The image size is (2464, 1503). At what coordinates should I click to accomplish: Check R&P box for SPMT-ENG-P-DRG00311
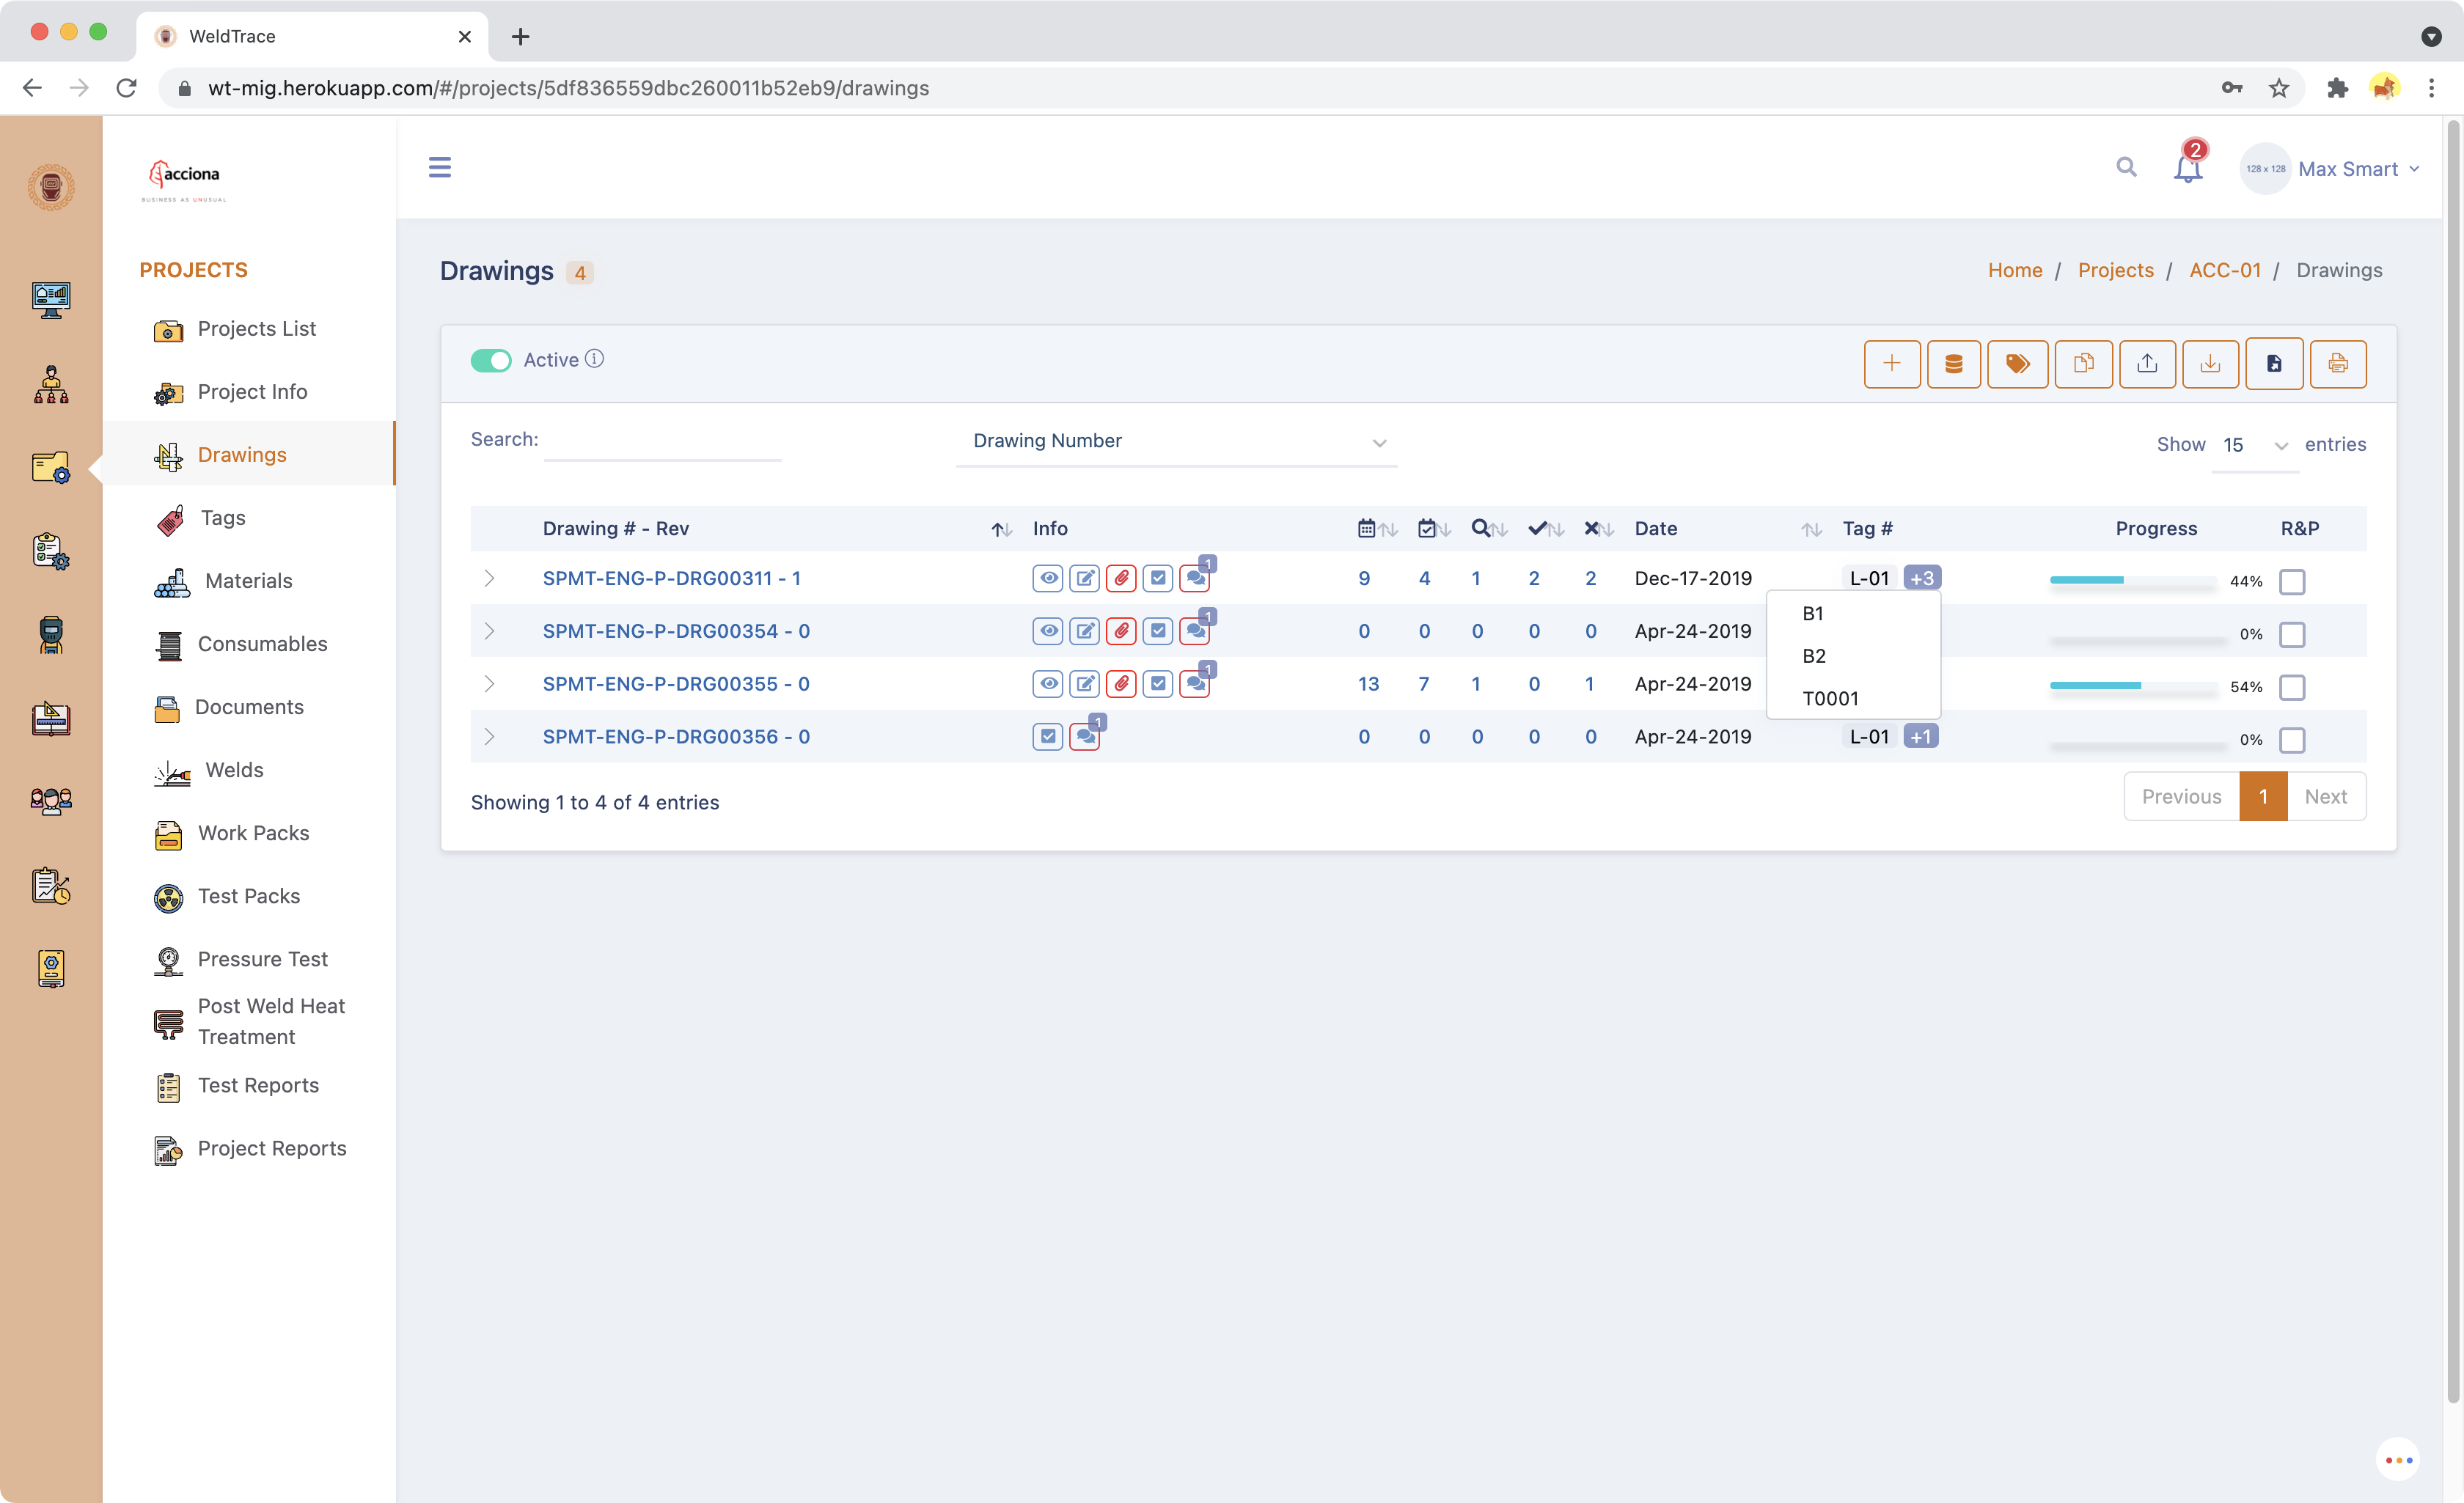(x=2291, y=581)
